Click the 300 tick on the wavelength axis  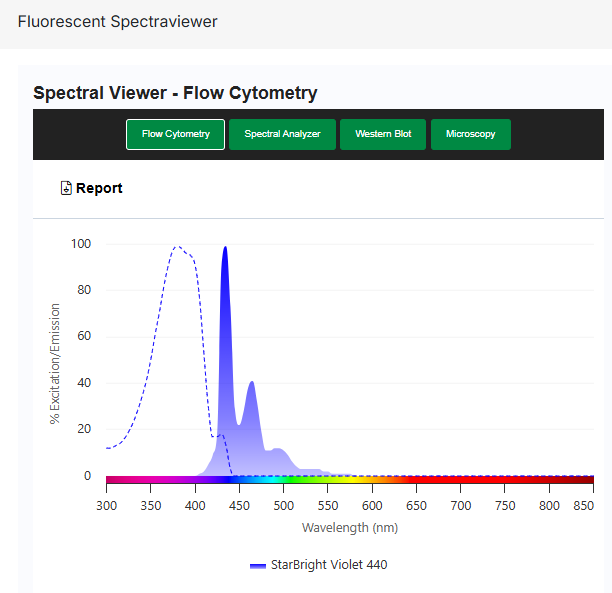pos(106,507)
